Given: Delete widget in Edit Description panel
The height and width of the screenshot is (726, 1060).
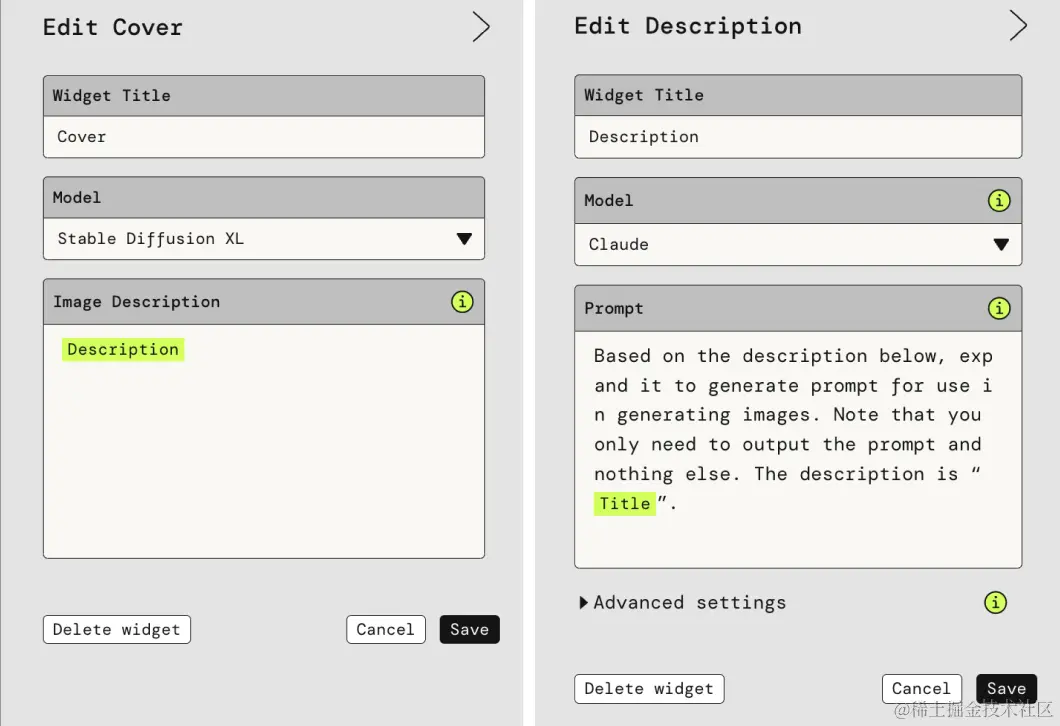Looking at the screenshot, I should (x=649, y=689).
